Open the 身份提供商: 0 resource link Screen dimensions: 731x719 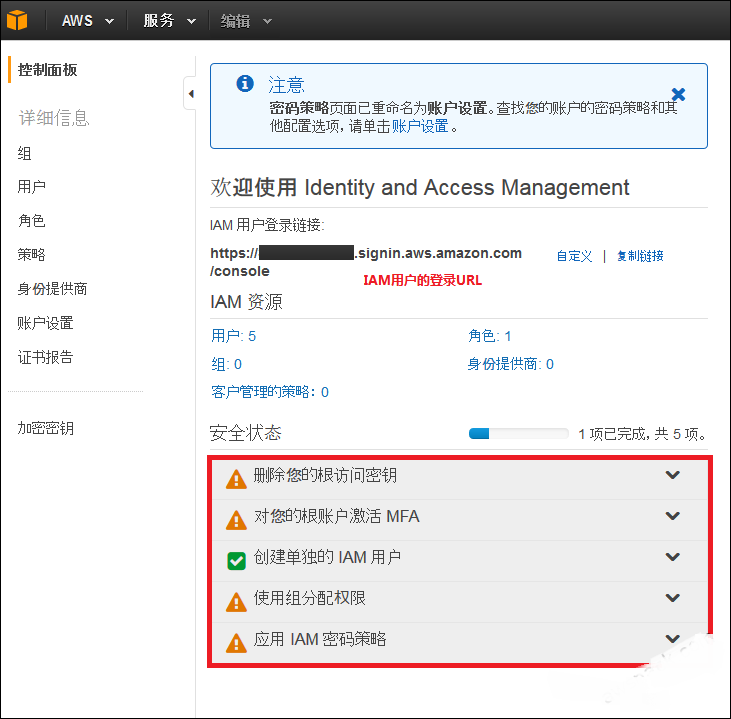click(510, 364)
